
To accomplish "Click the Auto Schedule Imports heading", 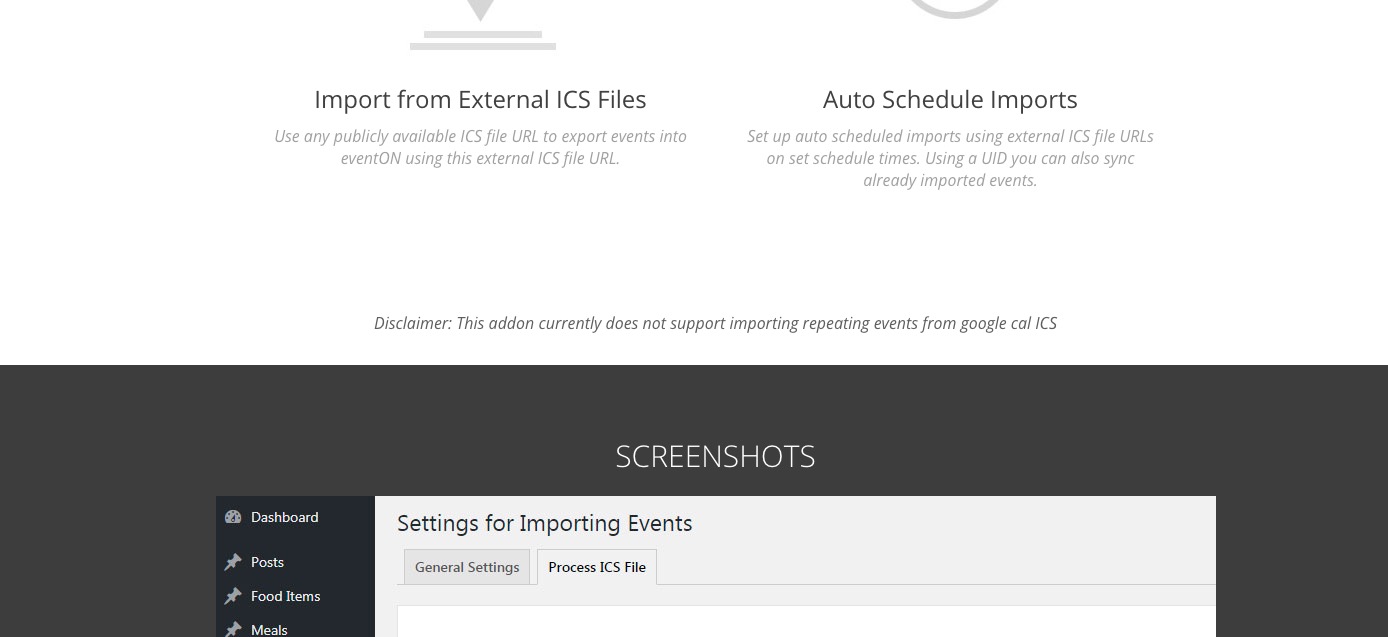I will tap(950, 100).
